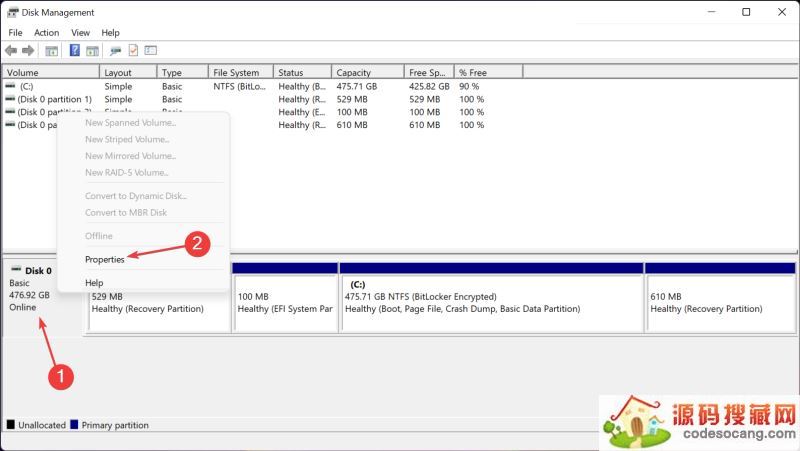Click the Show/Hide Console Tree toolbar icon
This screenshot has height=451, width=800.
pos(50,50)
